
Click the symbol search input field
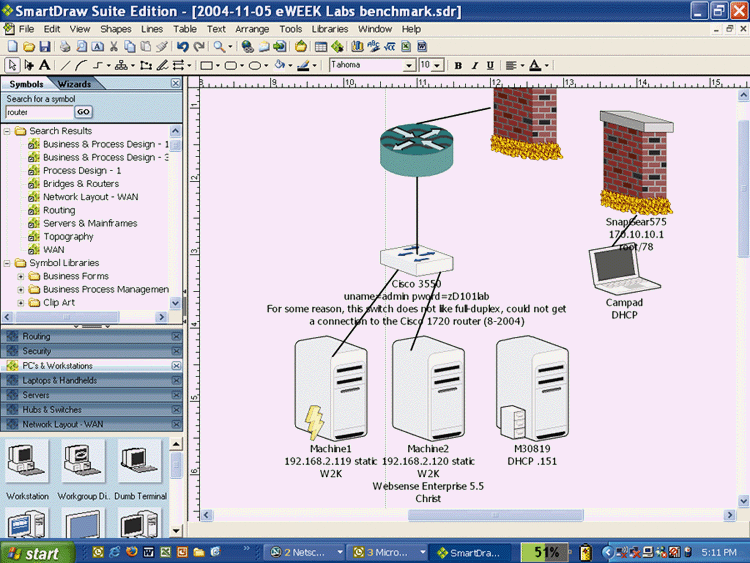coord(38,112)
